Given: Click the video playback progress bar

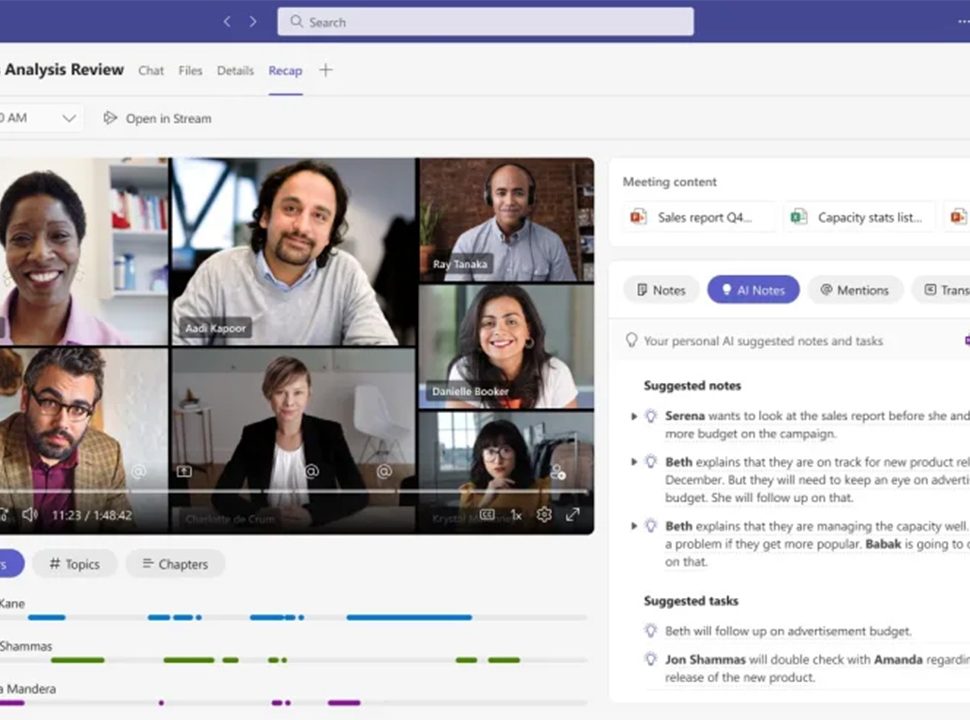Looking at the screenshot, I should point(293,491).
